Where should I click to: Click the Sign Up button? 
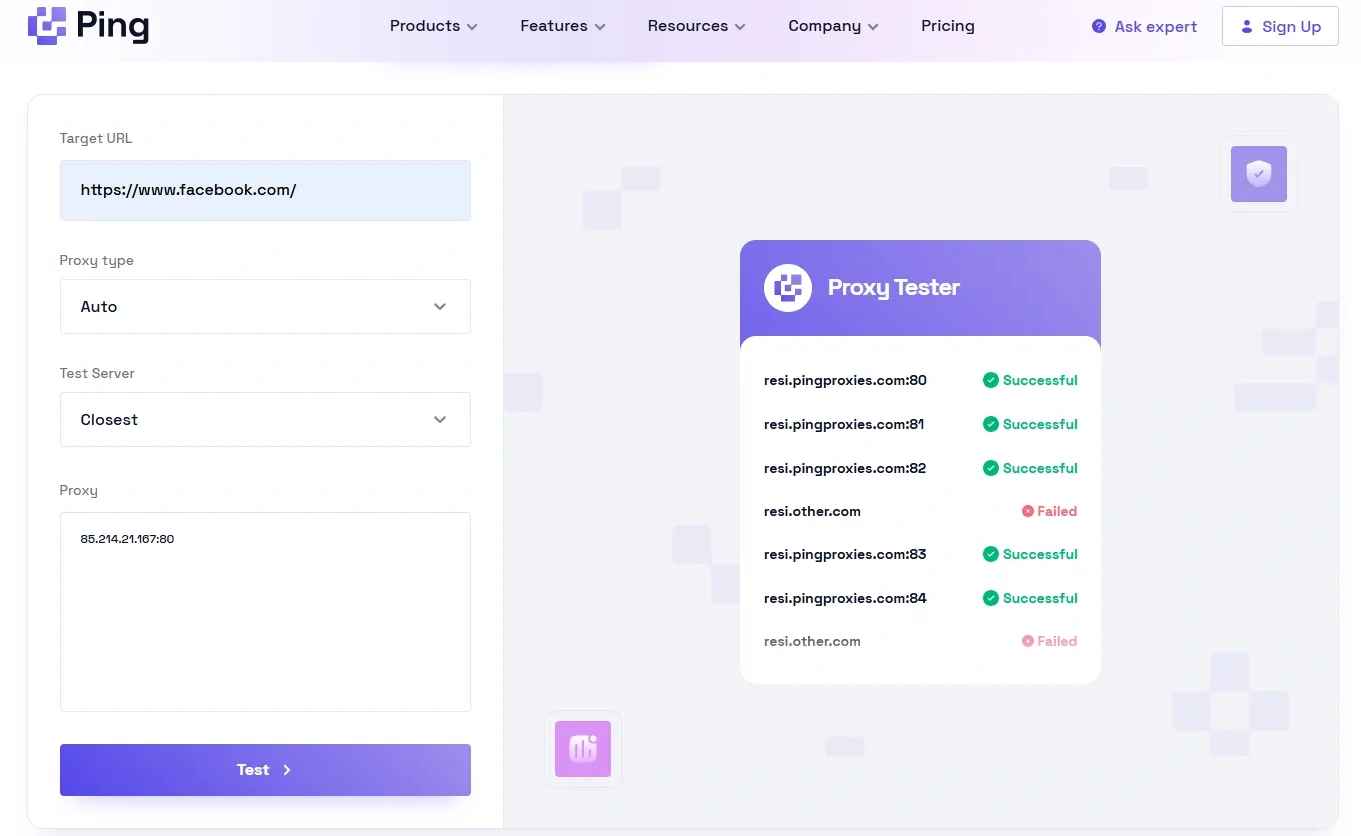coord(1280,27)
